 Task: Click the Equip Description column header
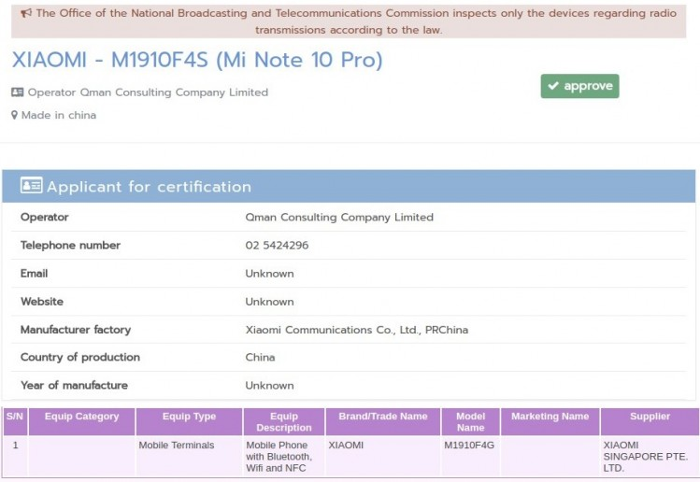[x=284, y=422]
